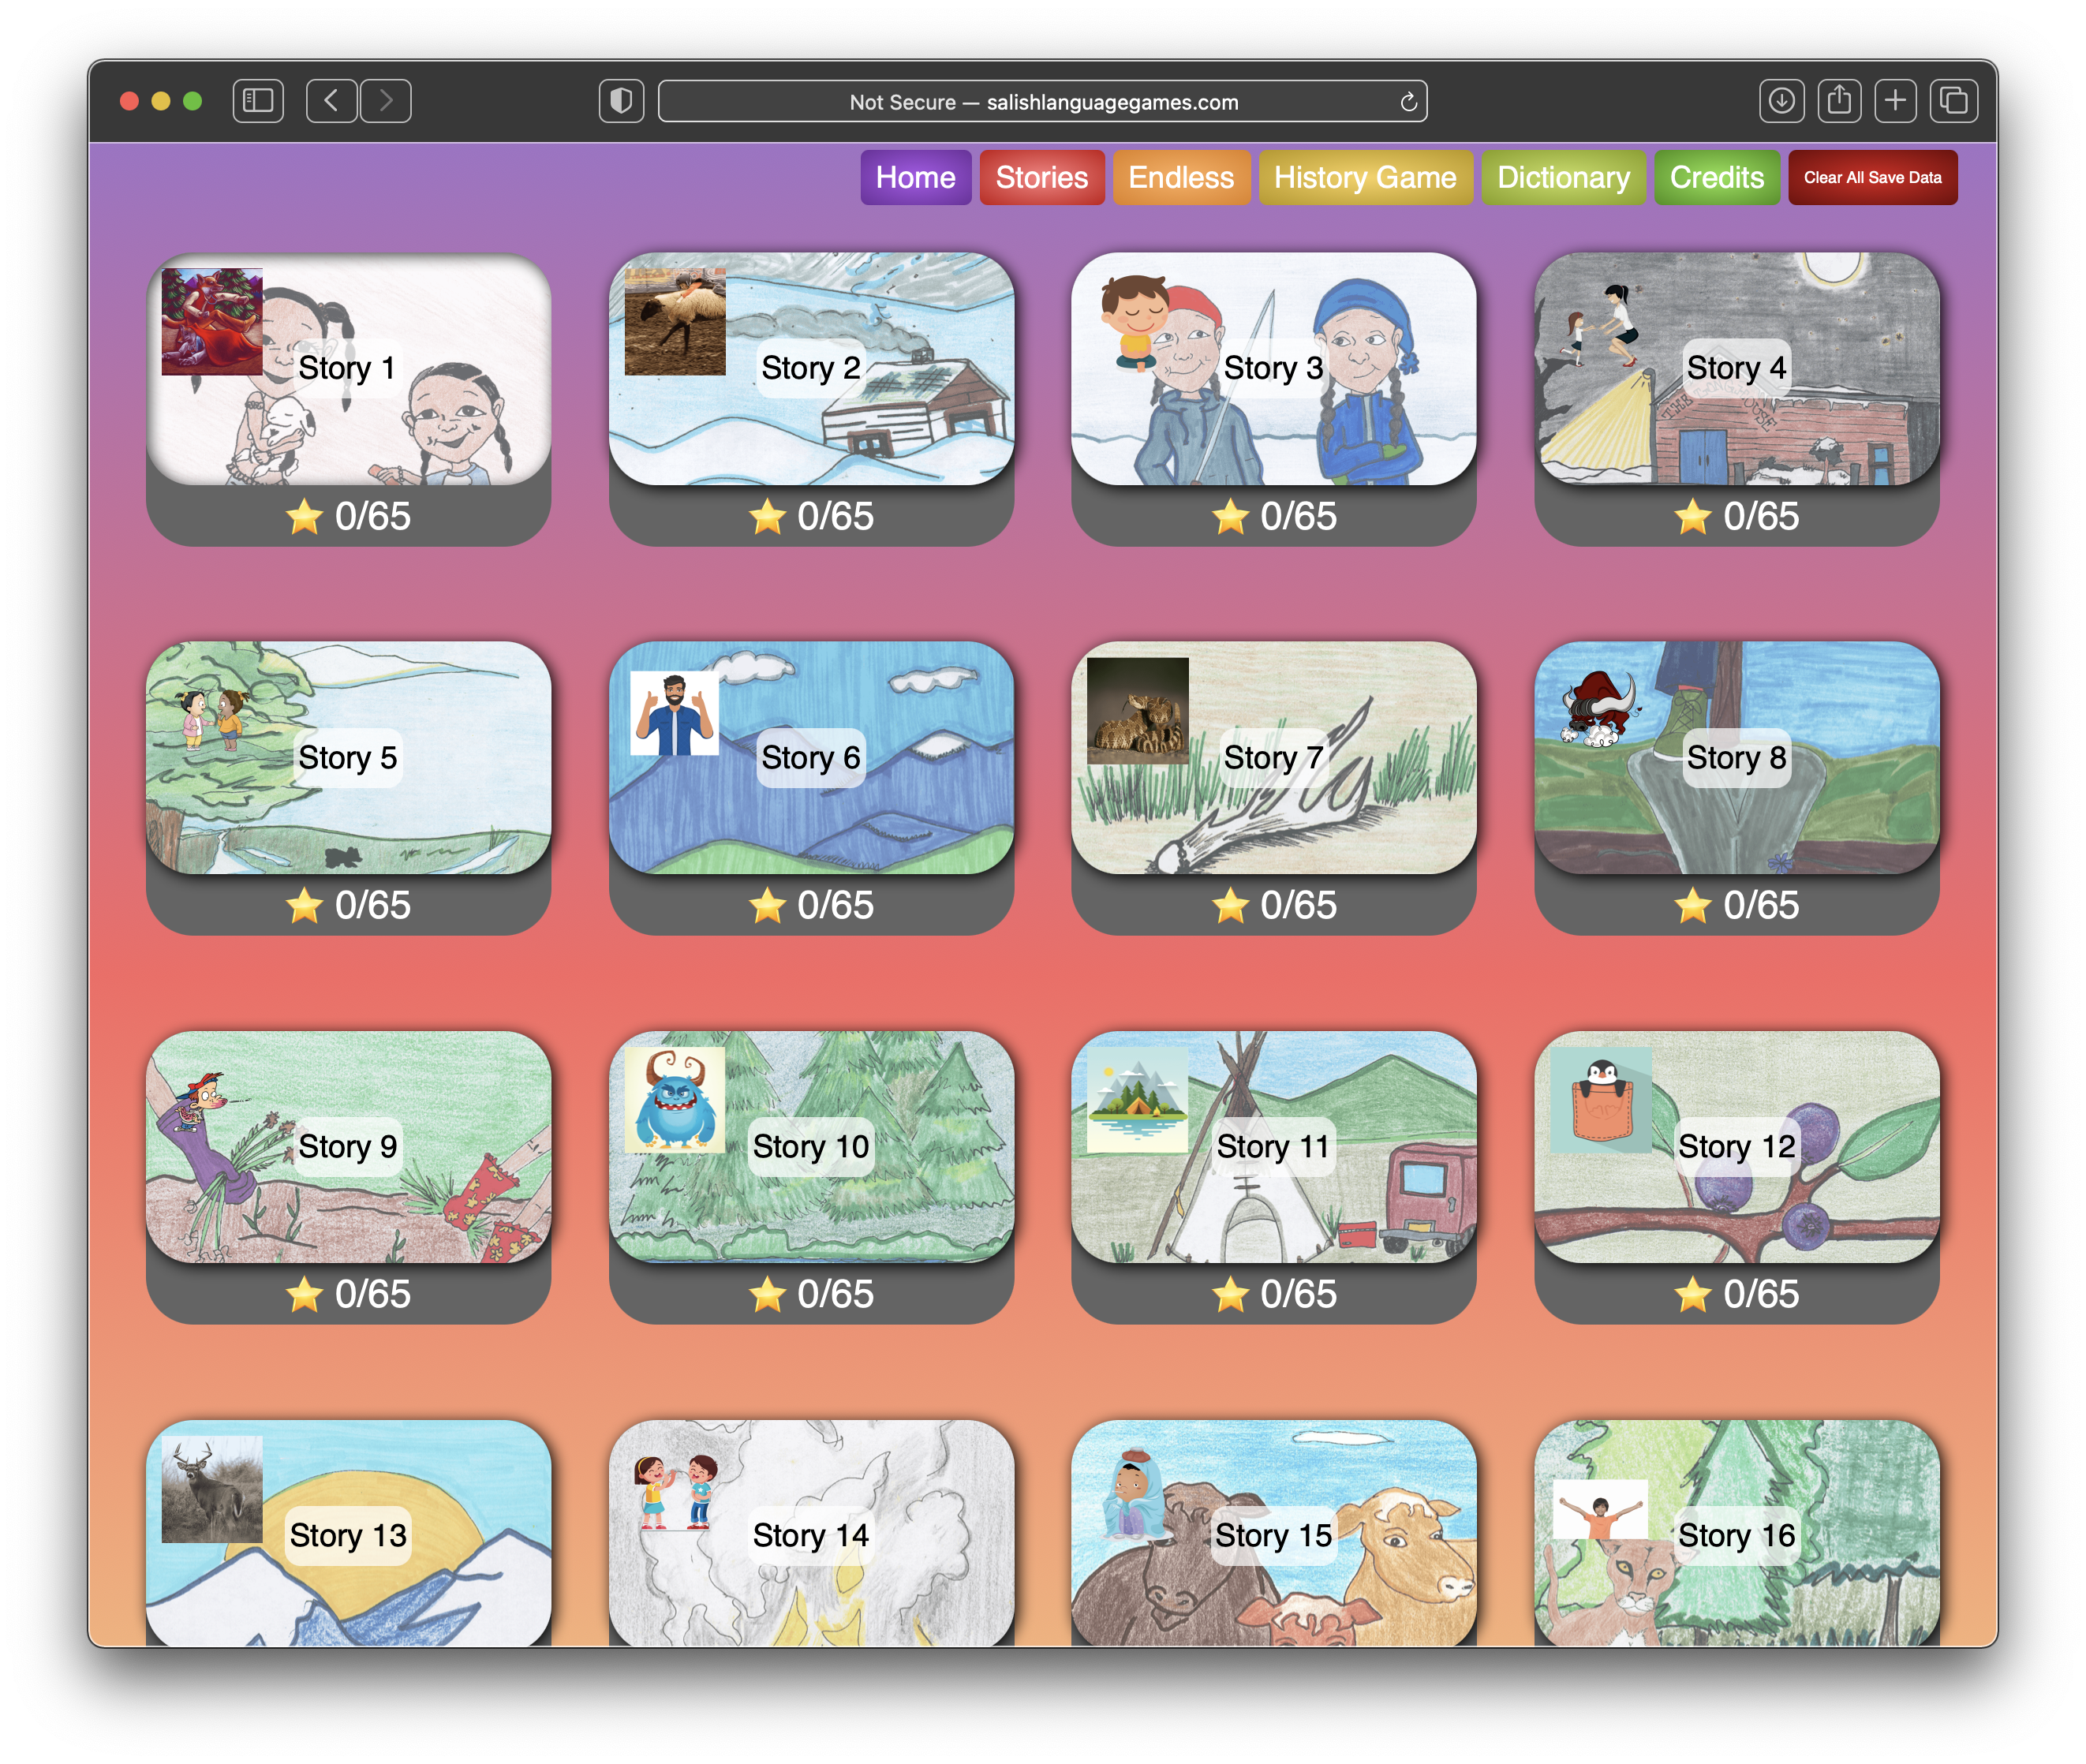Open a new tab with the plus icon
2086x1764 pixels.
click(1895, 101)
